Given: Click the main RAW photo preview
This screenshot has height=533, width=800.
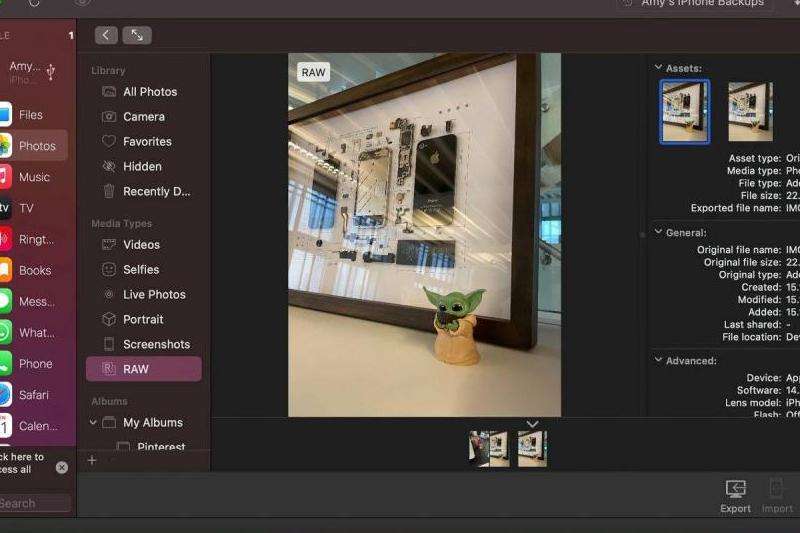Looking at the screenshot, I should click(x=424, y=235).
